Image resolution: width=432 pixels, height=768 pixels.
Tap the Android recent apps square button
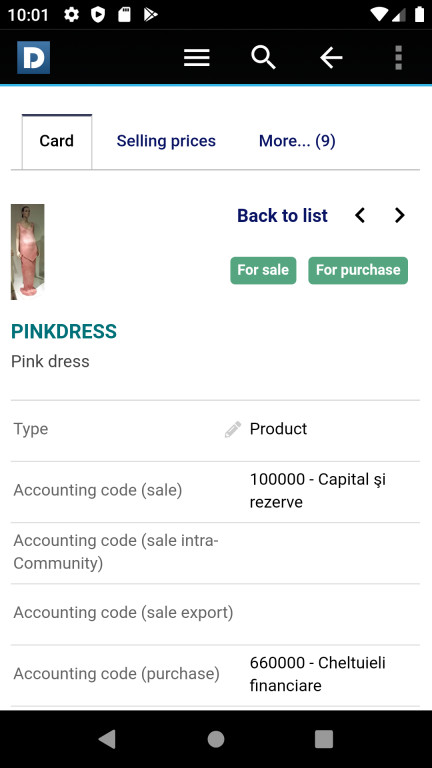(x=324, y=739)
